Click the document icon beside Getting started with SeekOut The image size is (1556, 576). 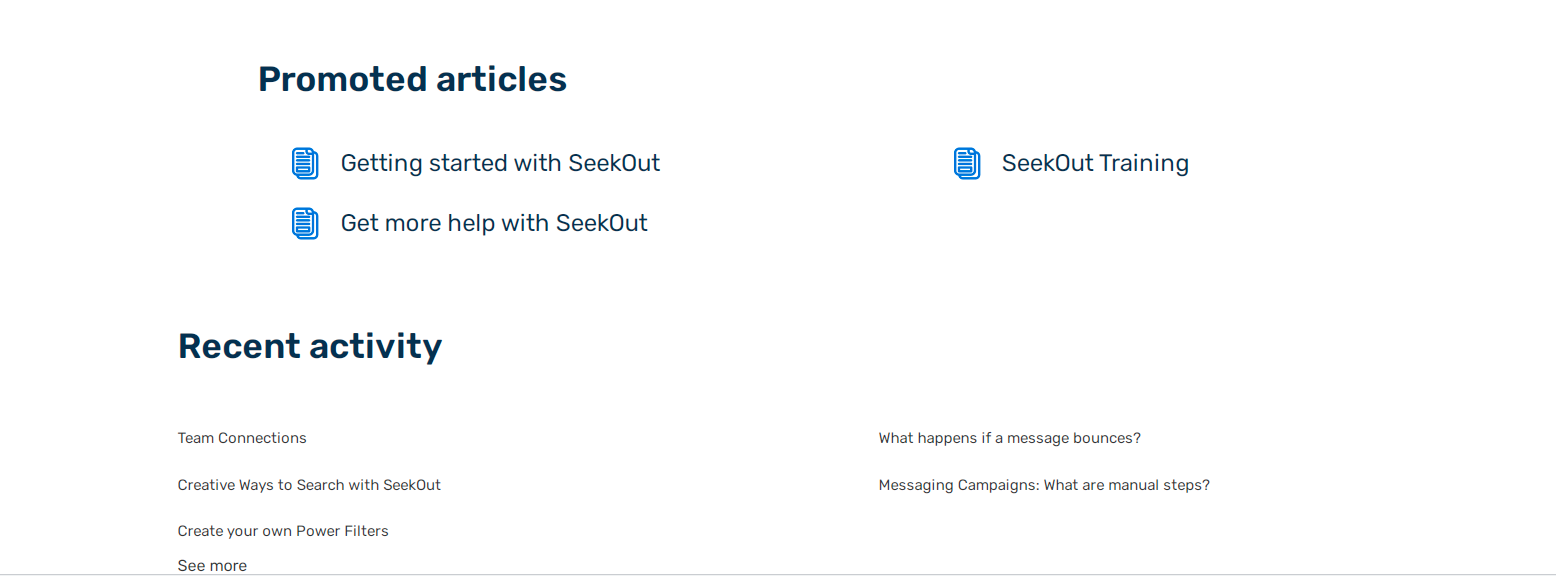pos(305,163)
